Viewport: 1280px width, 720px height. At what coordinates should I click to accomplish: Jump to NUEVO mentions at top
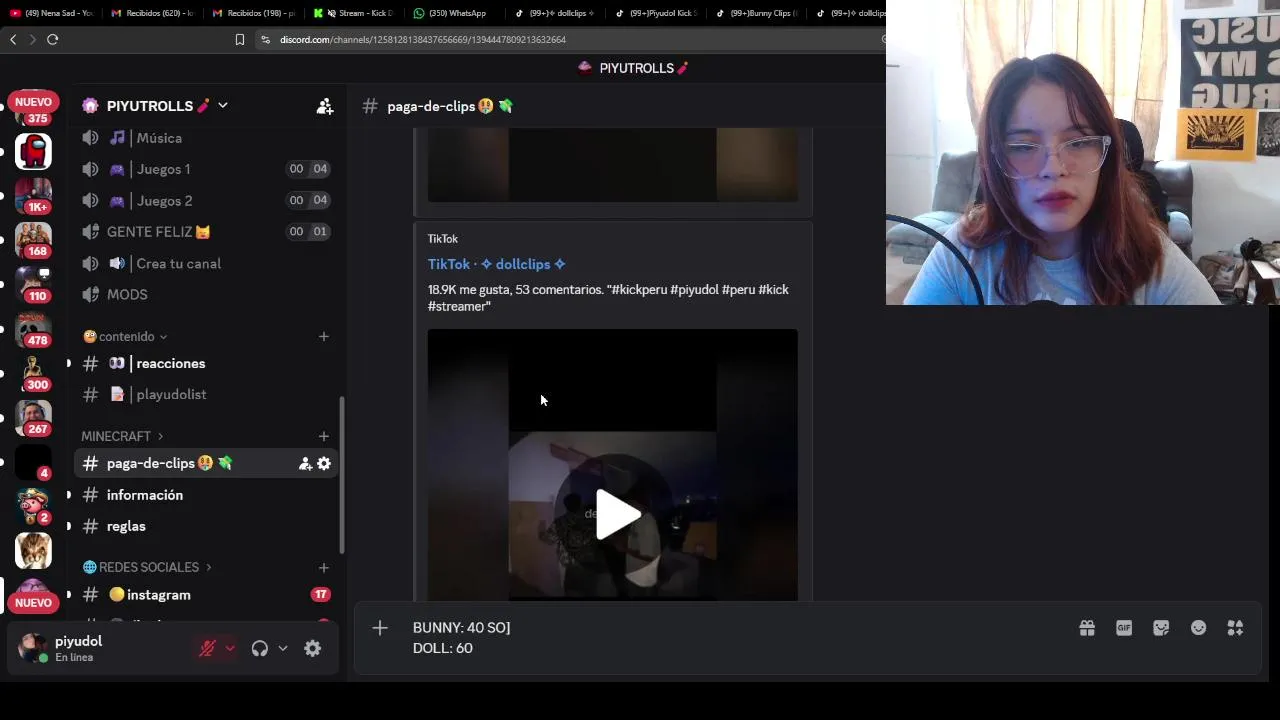coord(33,102)
